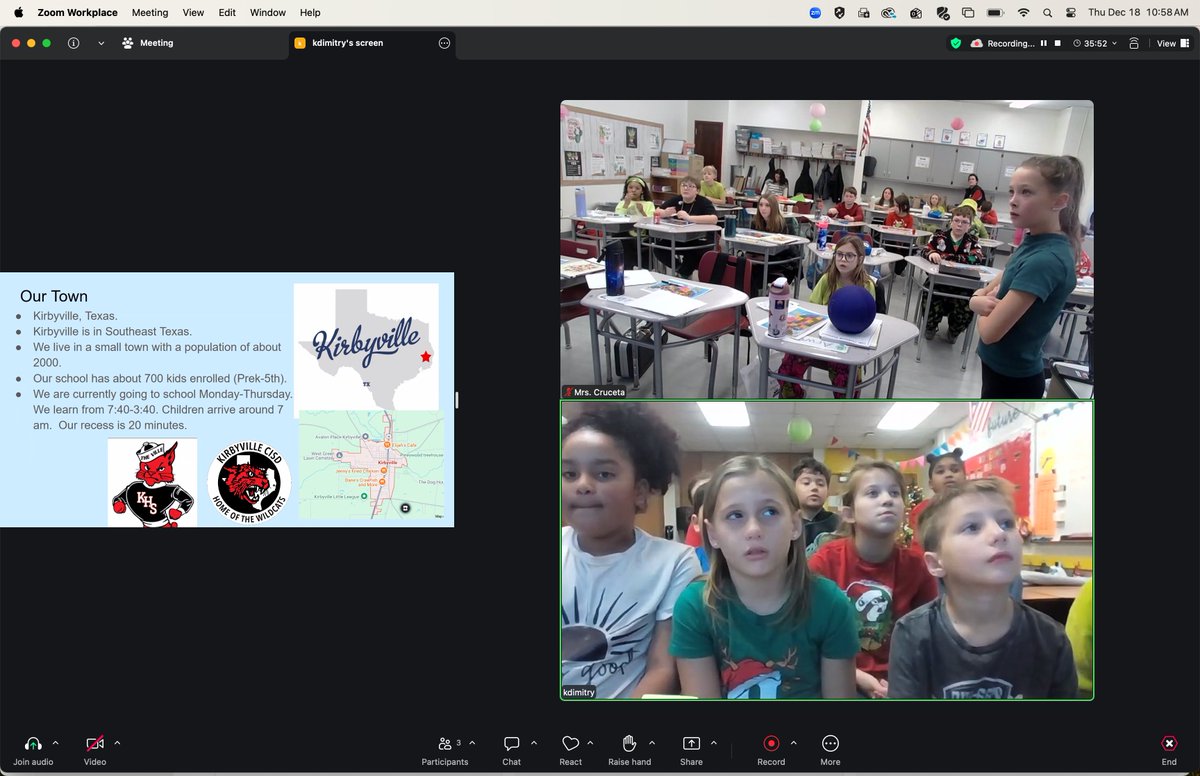Open more options on kdimitry's screen tab

pos(444,43)
